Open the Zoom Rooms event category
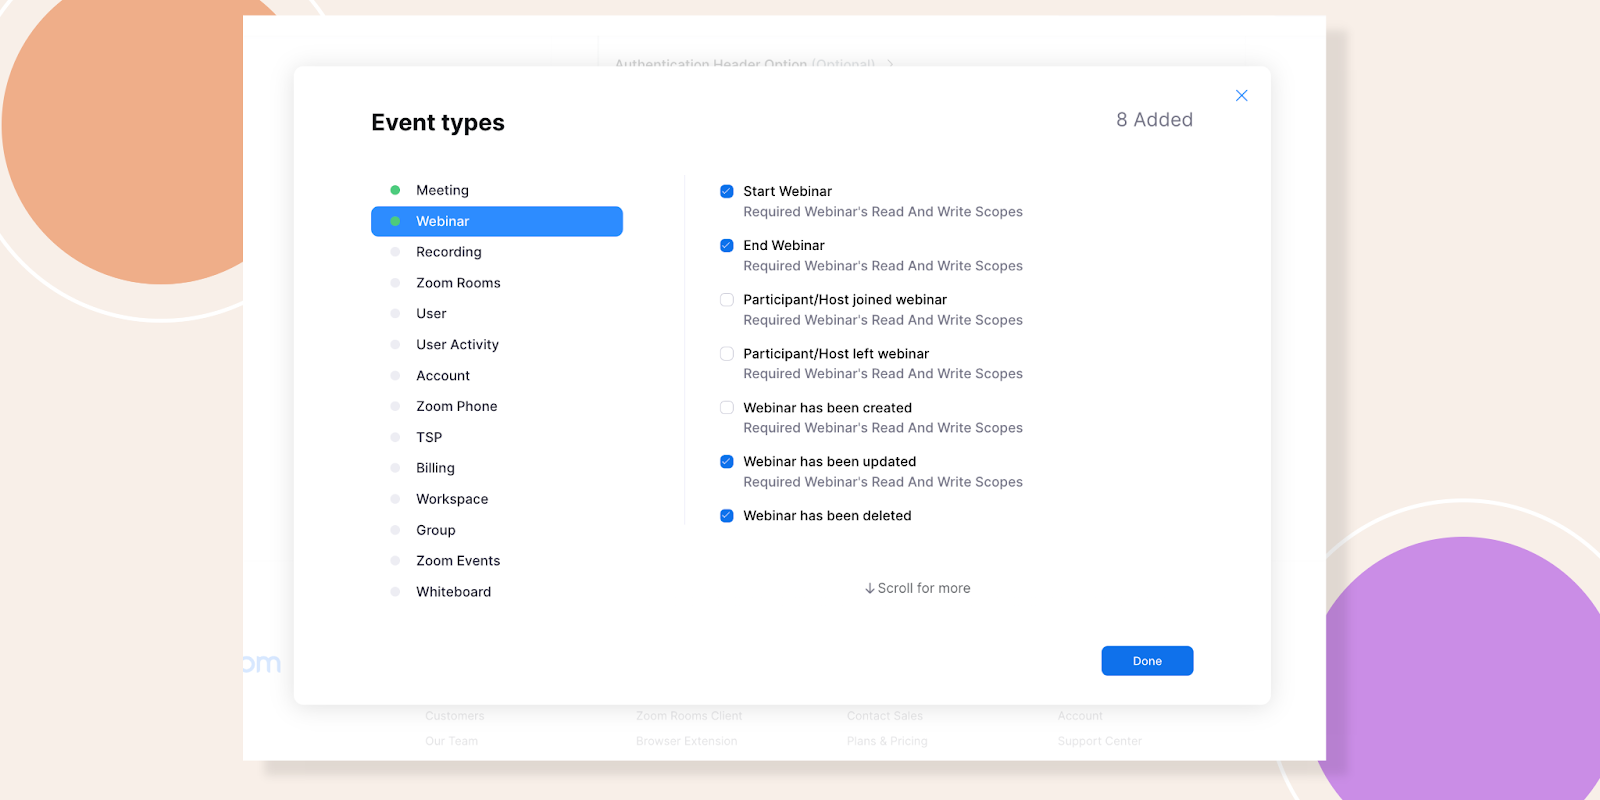The width and height of the screenshot is (1600, 800). coord(497,283)
